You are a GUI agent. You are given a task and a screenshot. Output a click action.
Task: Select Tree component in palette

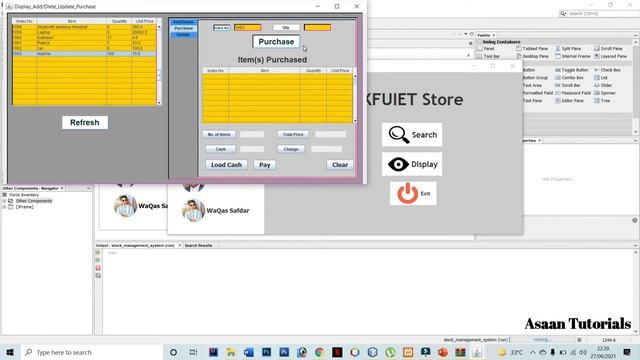click(602, 101)
